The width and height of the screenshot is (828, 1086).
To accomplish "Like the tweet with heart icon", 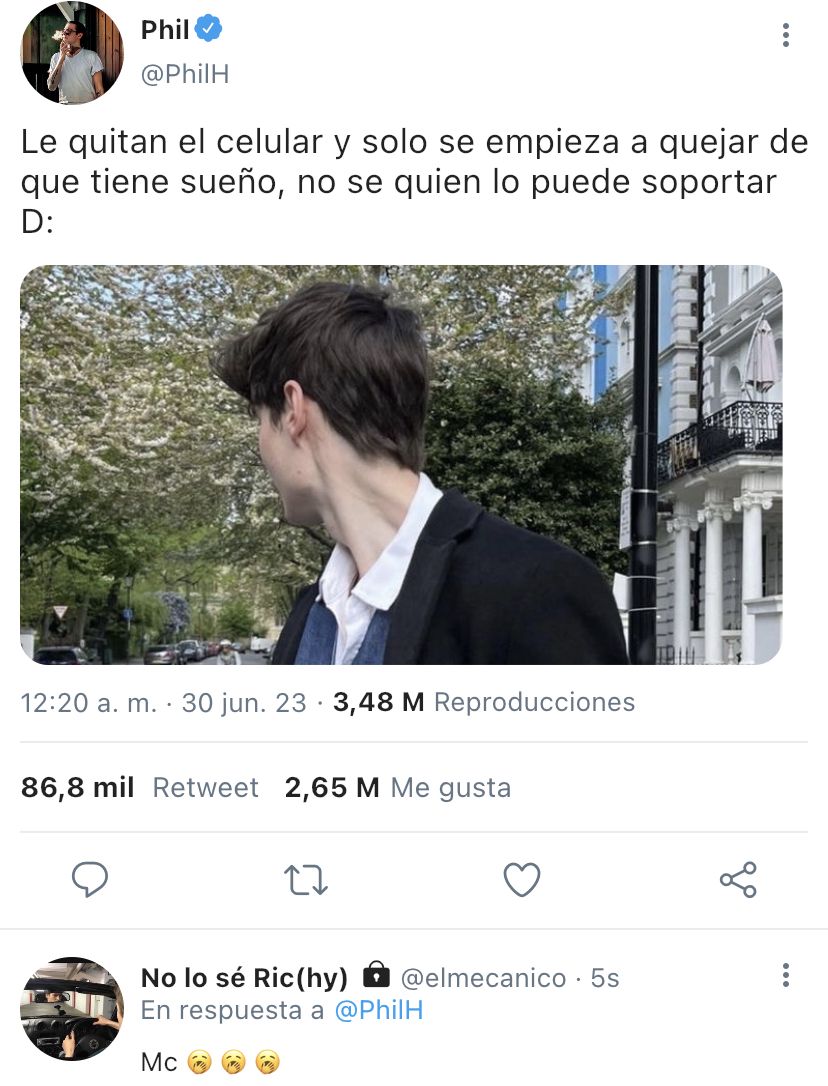I will [521, 880].
